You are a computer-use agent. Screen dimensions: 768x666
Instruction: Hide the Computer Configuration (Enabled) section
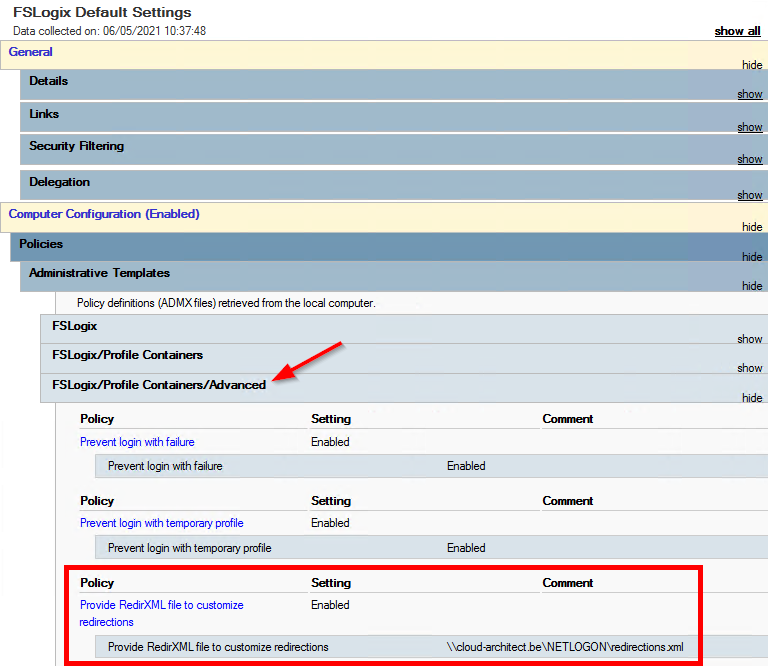tap(751, 227)
